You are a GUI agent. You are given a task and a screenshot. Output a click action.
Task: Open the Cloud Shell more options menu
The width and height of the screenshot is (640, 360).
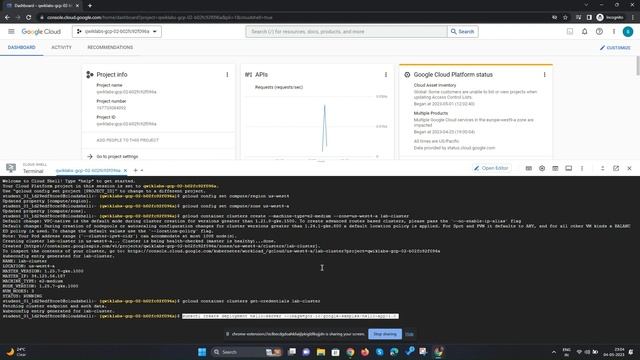[582, 168]
